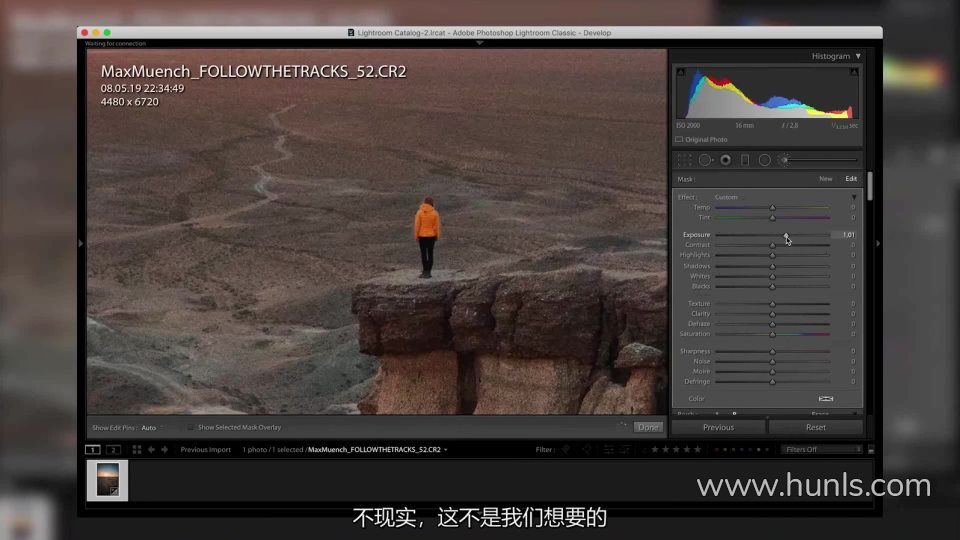Go back with left arrow icon

pos(151,449)
